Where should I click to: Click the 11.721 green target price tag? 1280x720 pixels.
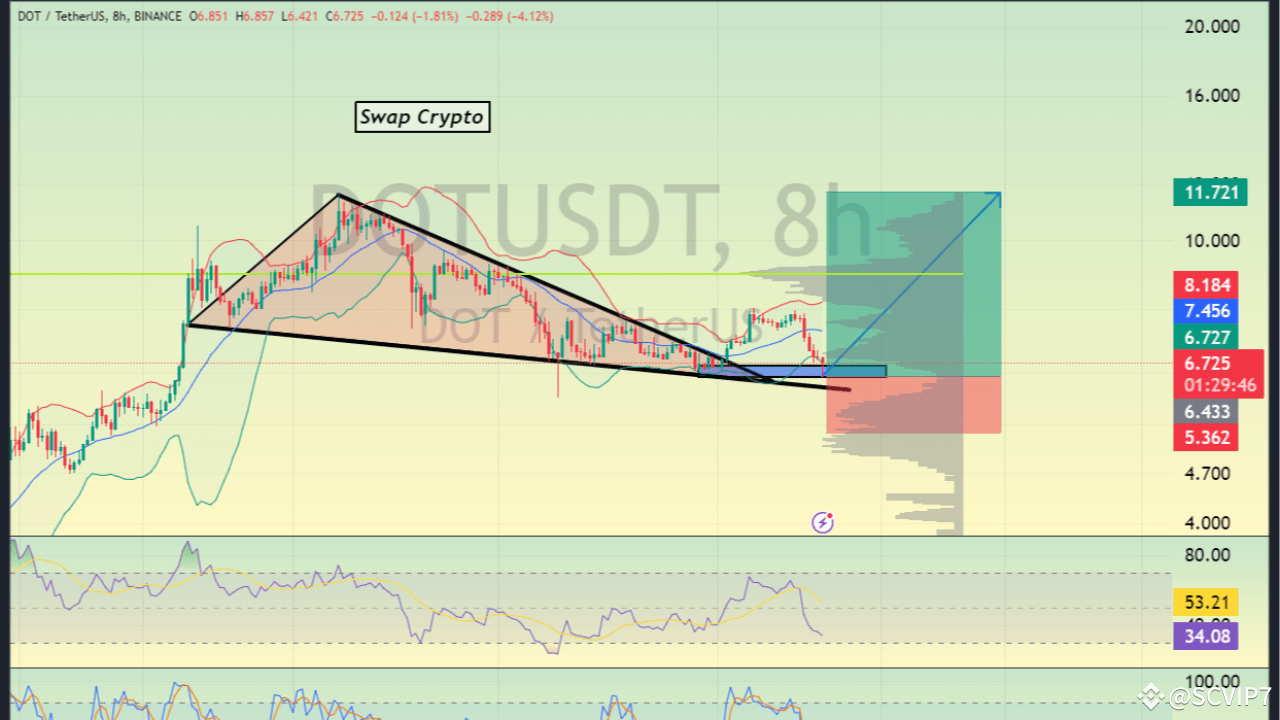pyautogui.click(x=1210, y=191)
